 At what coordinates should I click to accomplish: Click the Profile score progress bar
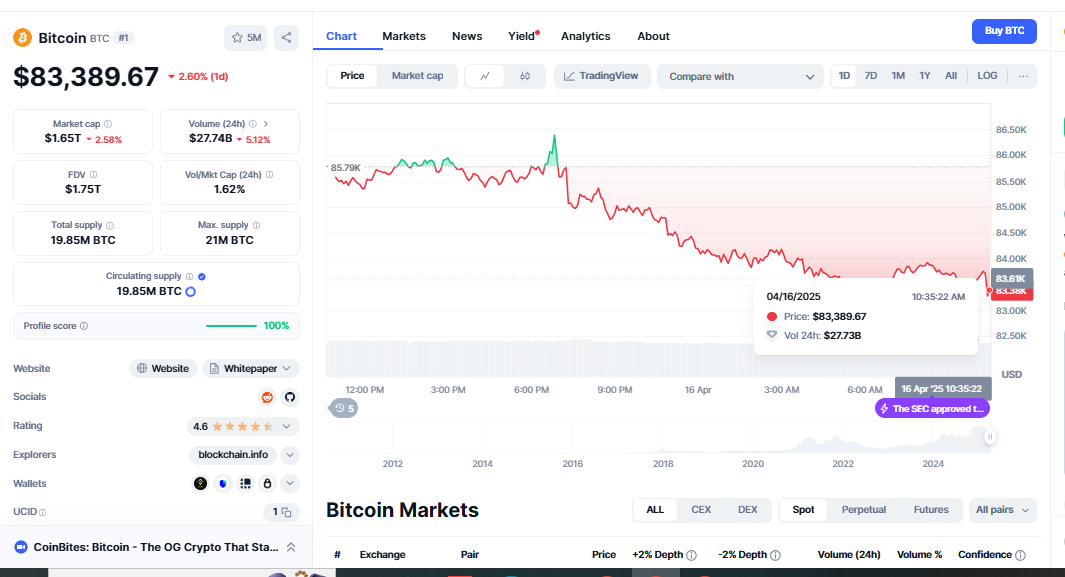231,326
